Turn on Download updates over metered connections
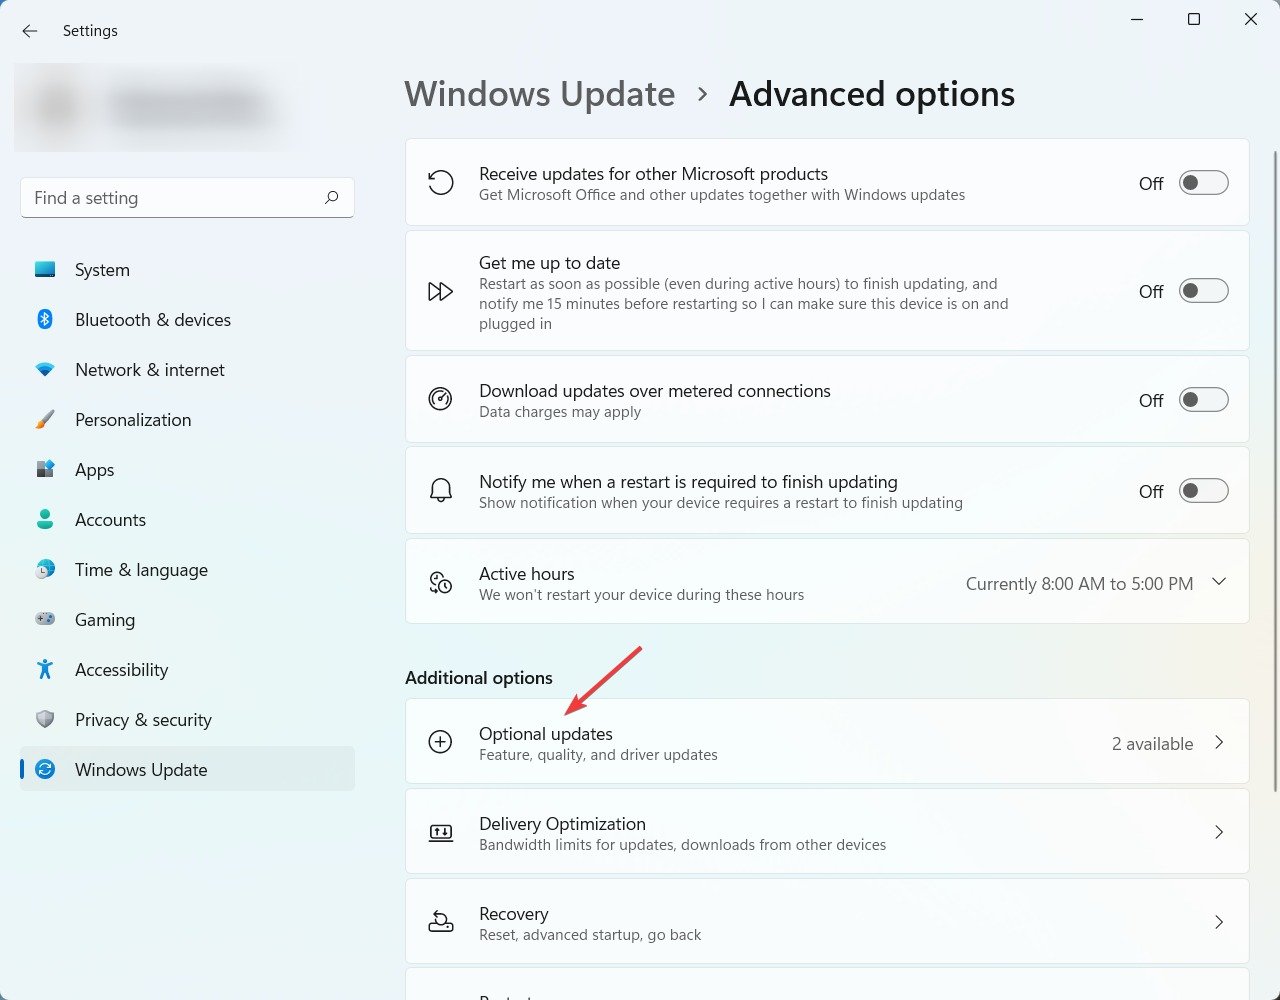This screenshot has width=1280, height=1000. click(1203, 400)
